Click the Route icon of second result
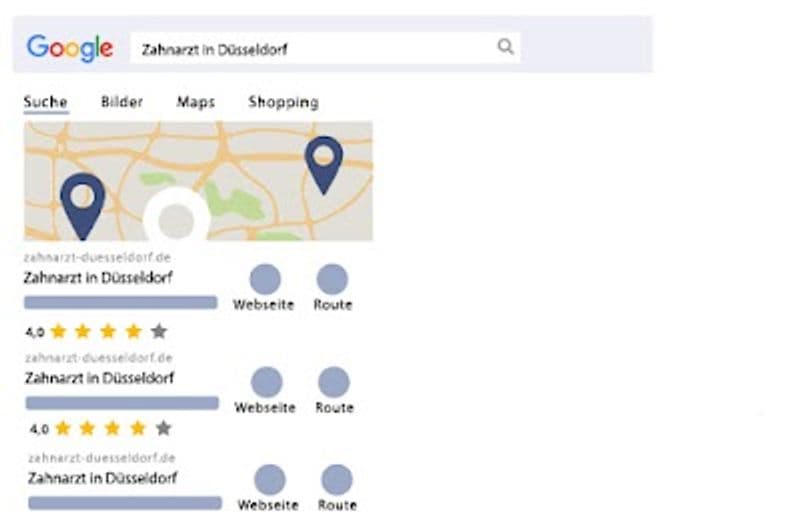Viewport: 800px width, 528px height. coord(334,382)
